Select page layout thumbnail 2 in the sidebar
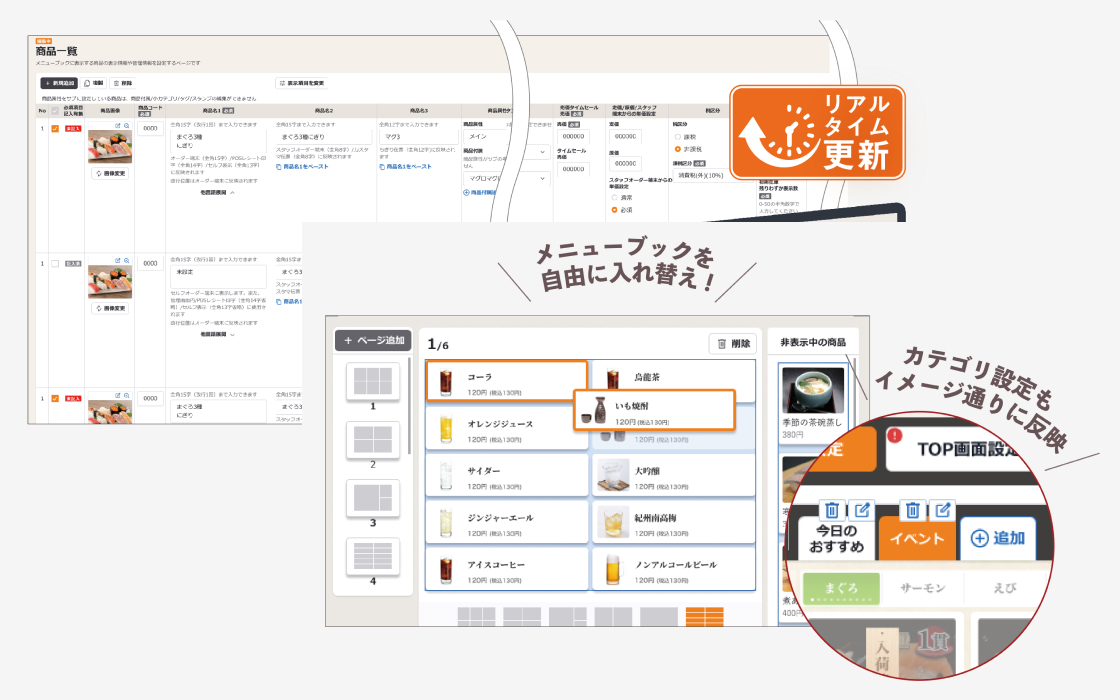The width and height of the screenshot is (1120, 700). [x=373, y=438]
